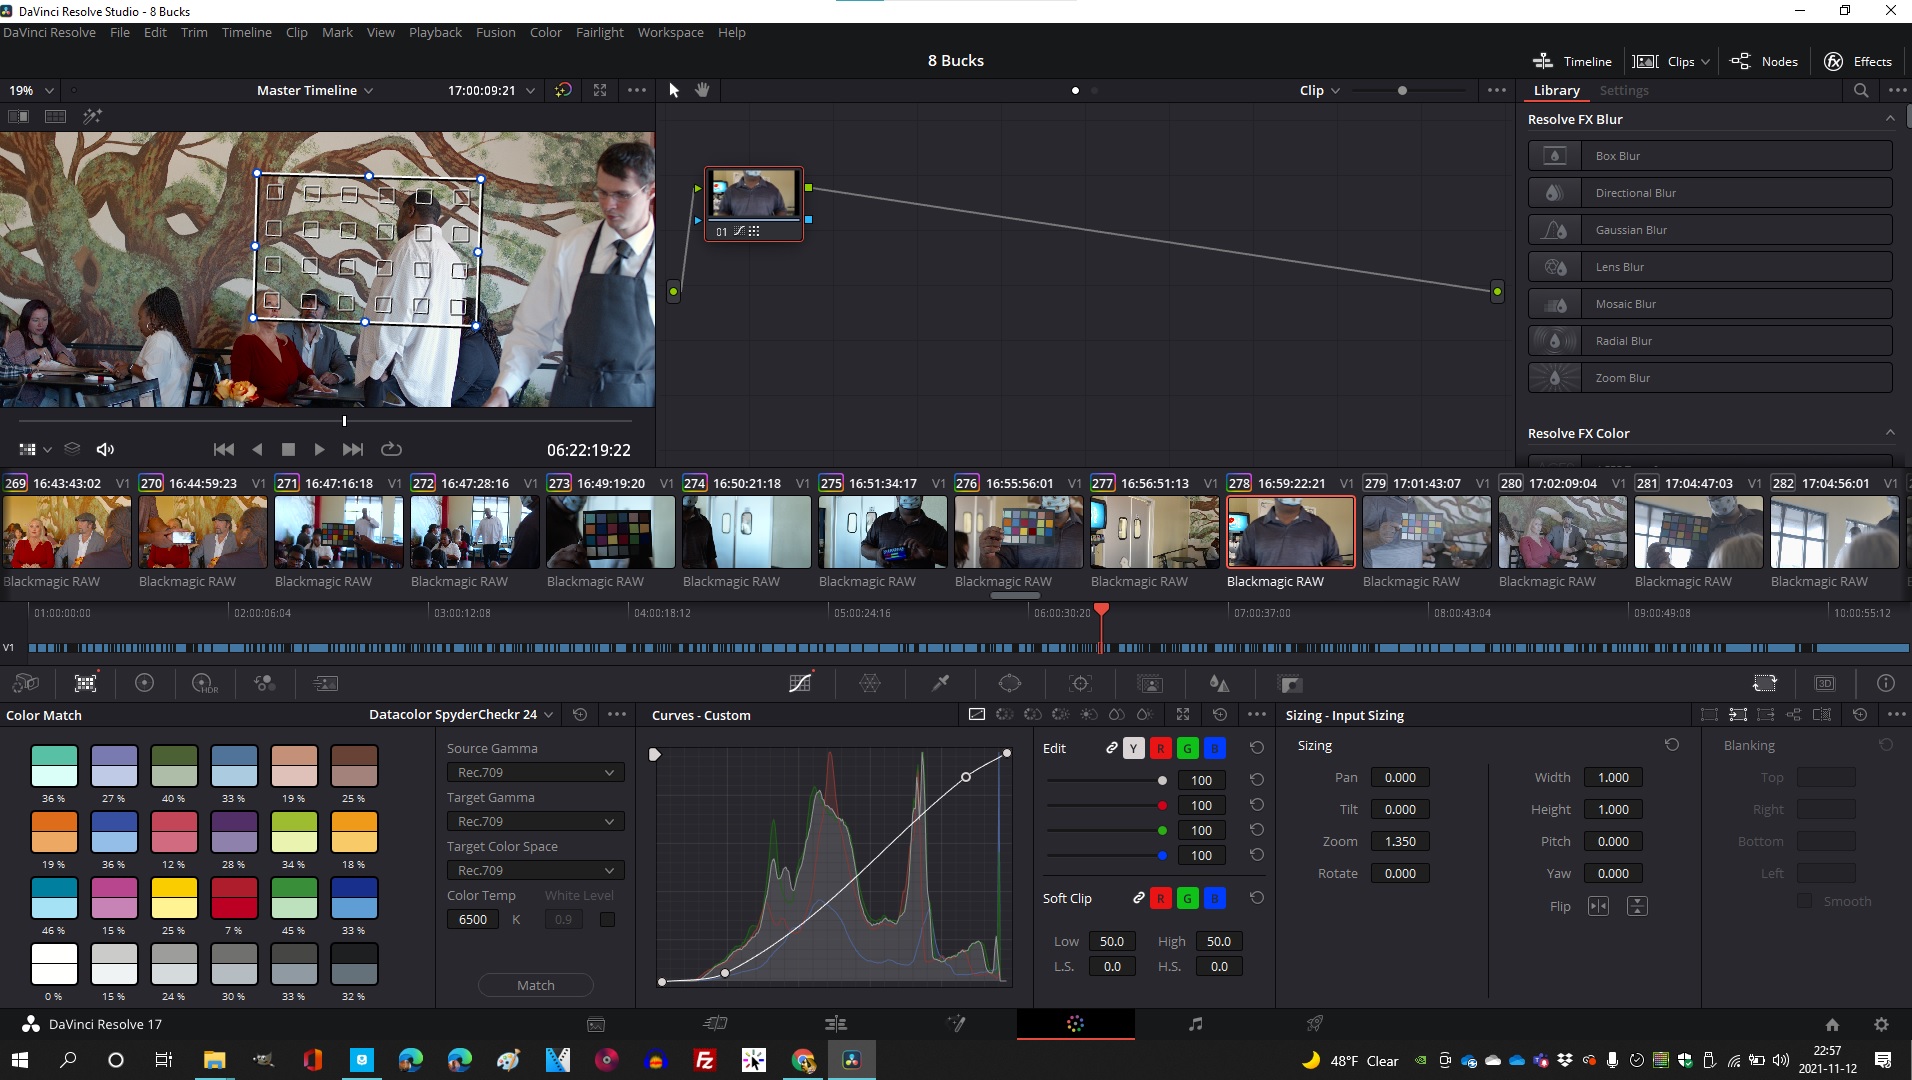
Task: Click the red intensity slider handle
Action: click(1161, 805)
